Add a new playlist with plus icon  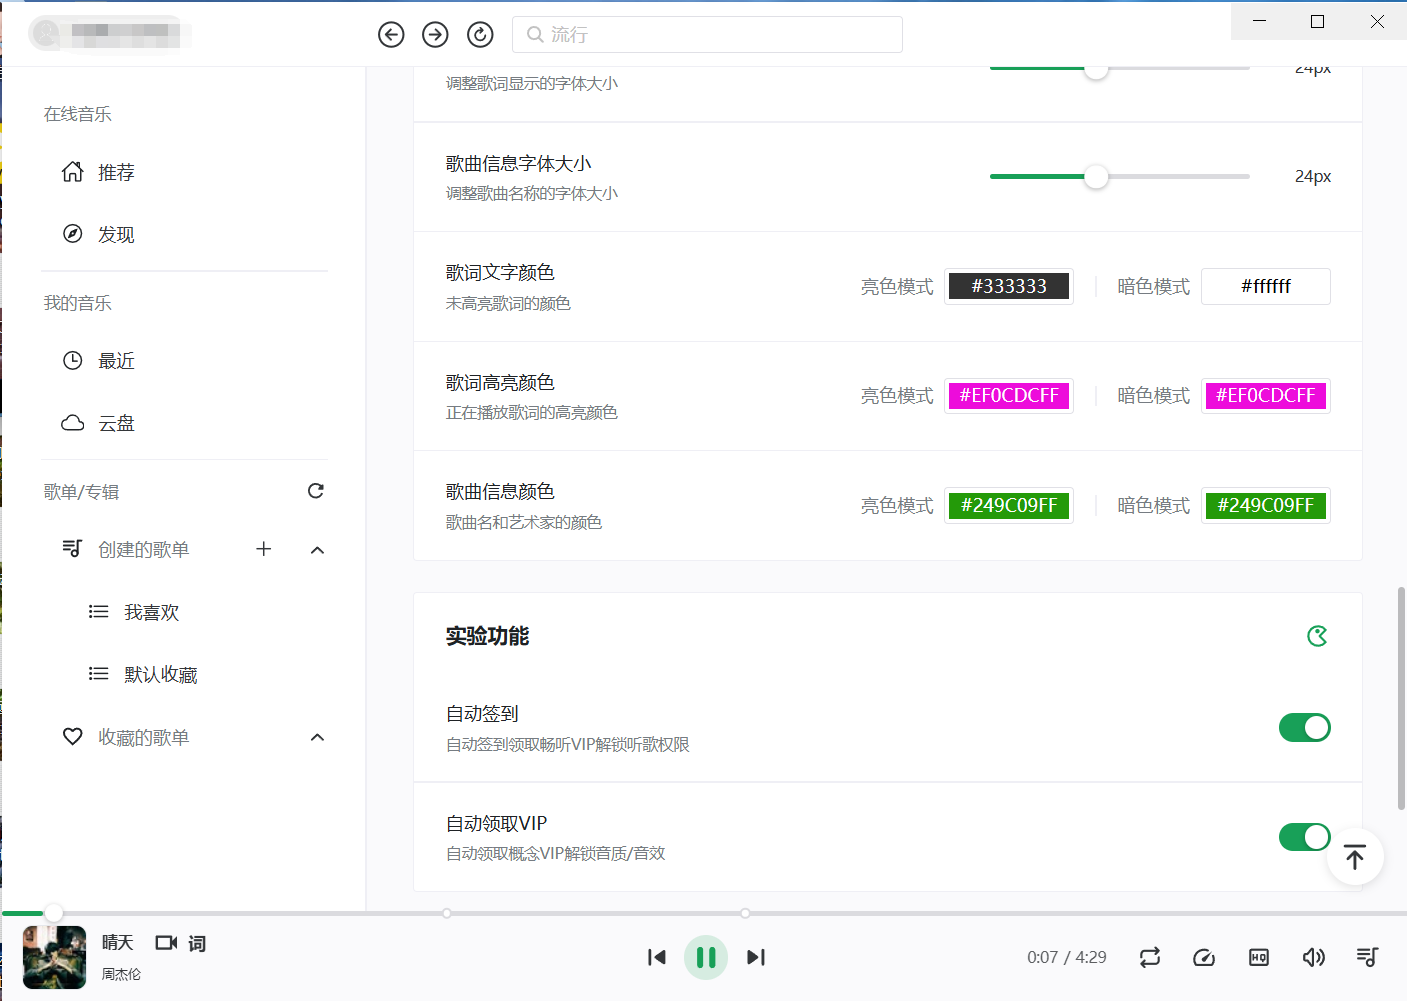tap(264, 549)
